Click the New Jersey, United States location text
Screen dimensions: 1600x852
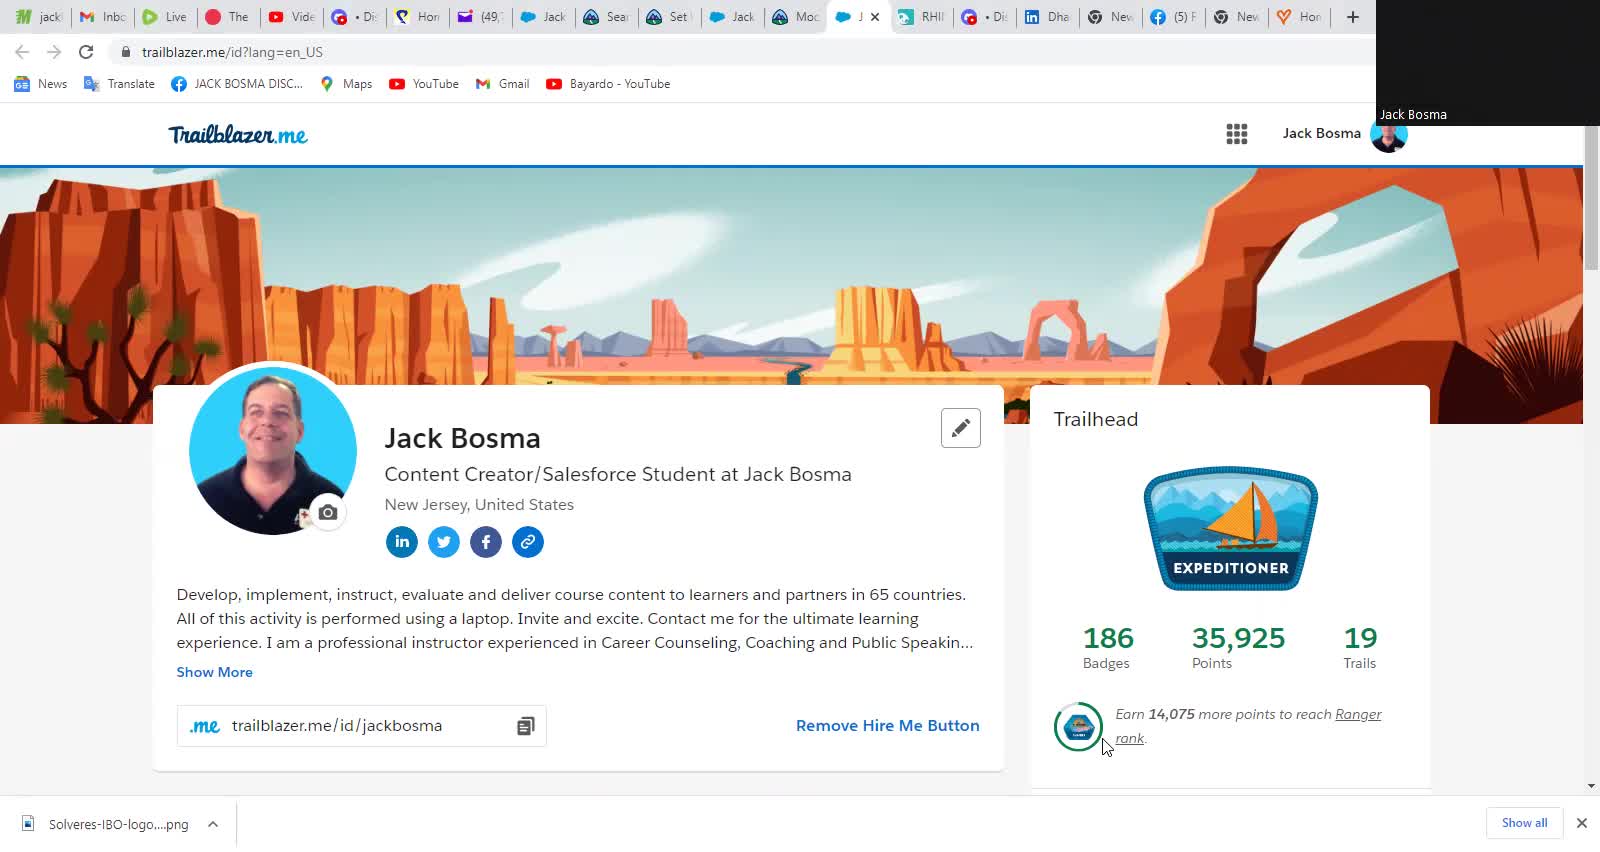click(x=479, y=505)
